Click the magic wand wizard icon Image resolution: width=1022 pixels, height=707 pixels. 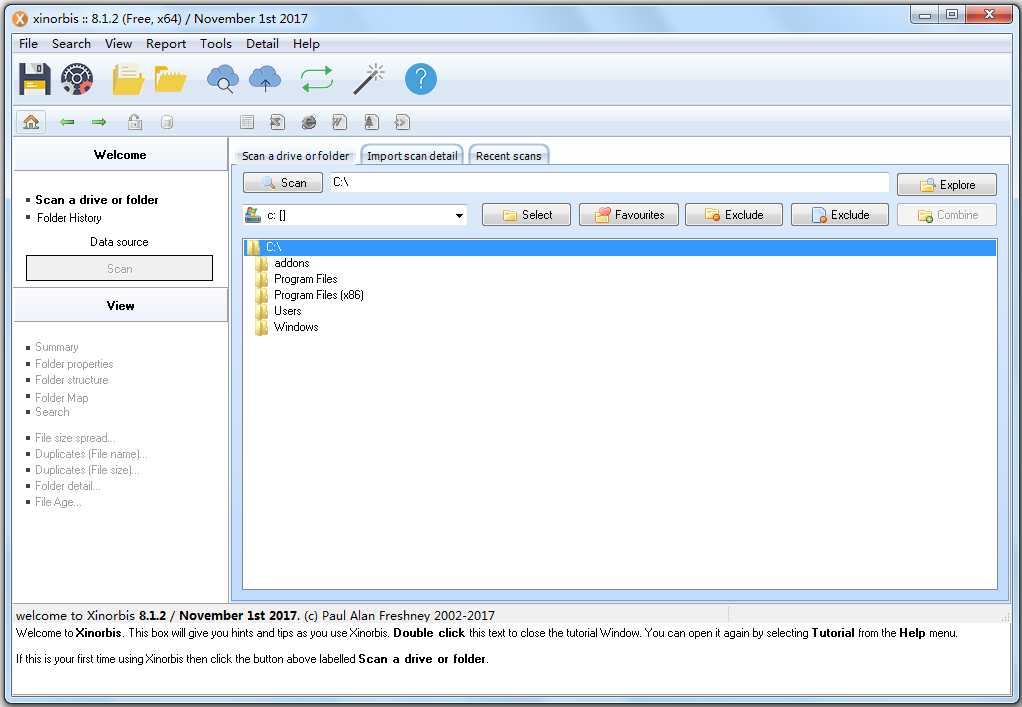(369, 79)
